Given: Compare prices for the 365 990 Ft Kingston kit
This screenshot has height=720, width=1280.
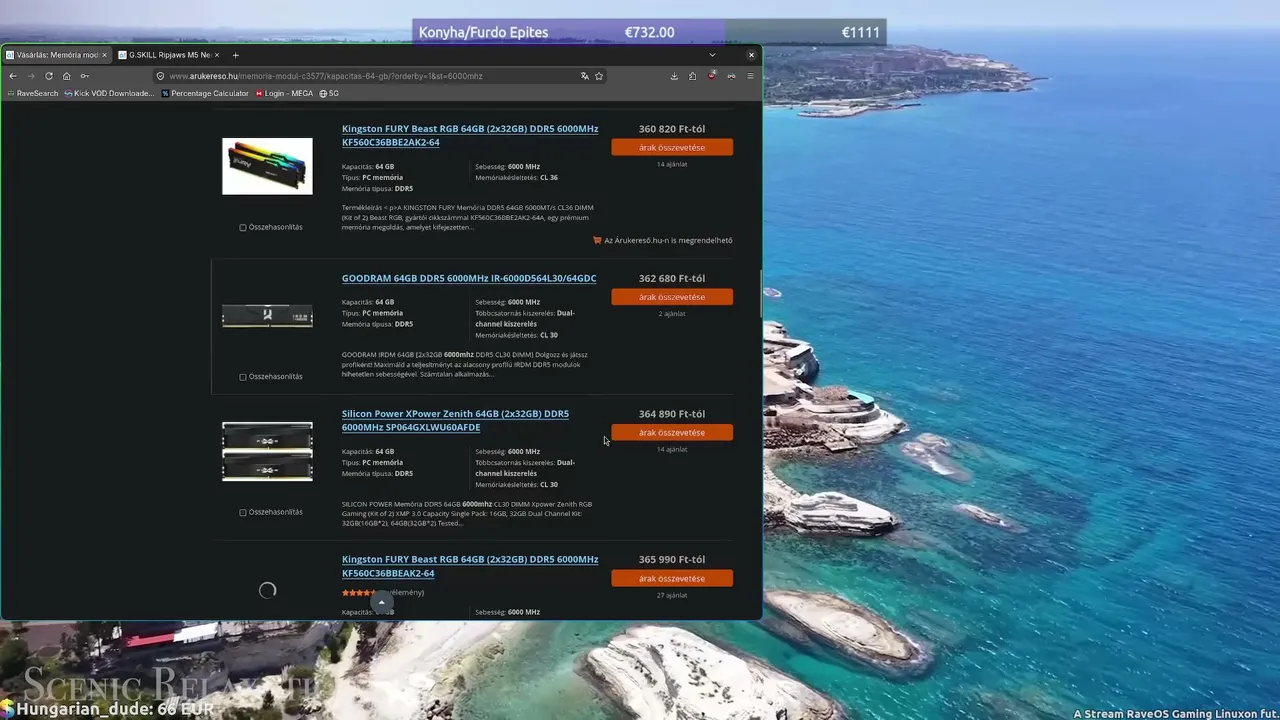Looking at the screenshot, I should pos(672,578).
